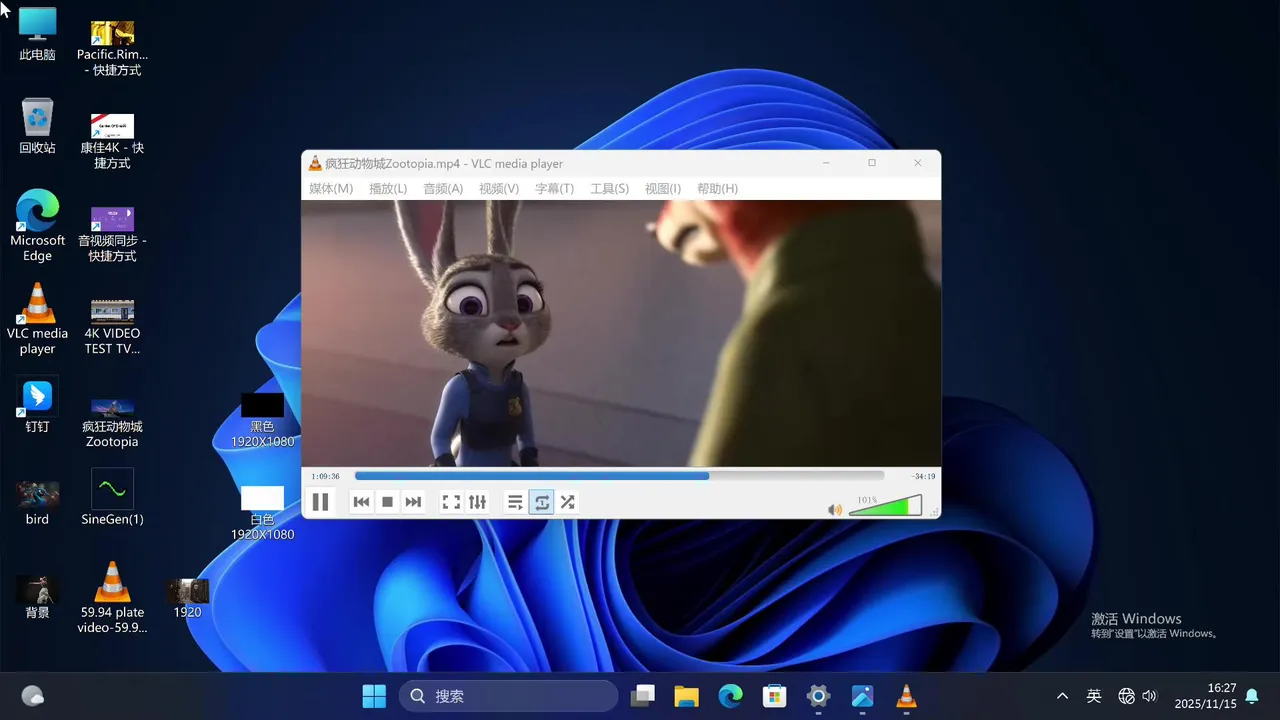This screenshot has width=1280, height=720.
Task: Toggle the remaining time display -34:19
Action: (923, 476)
